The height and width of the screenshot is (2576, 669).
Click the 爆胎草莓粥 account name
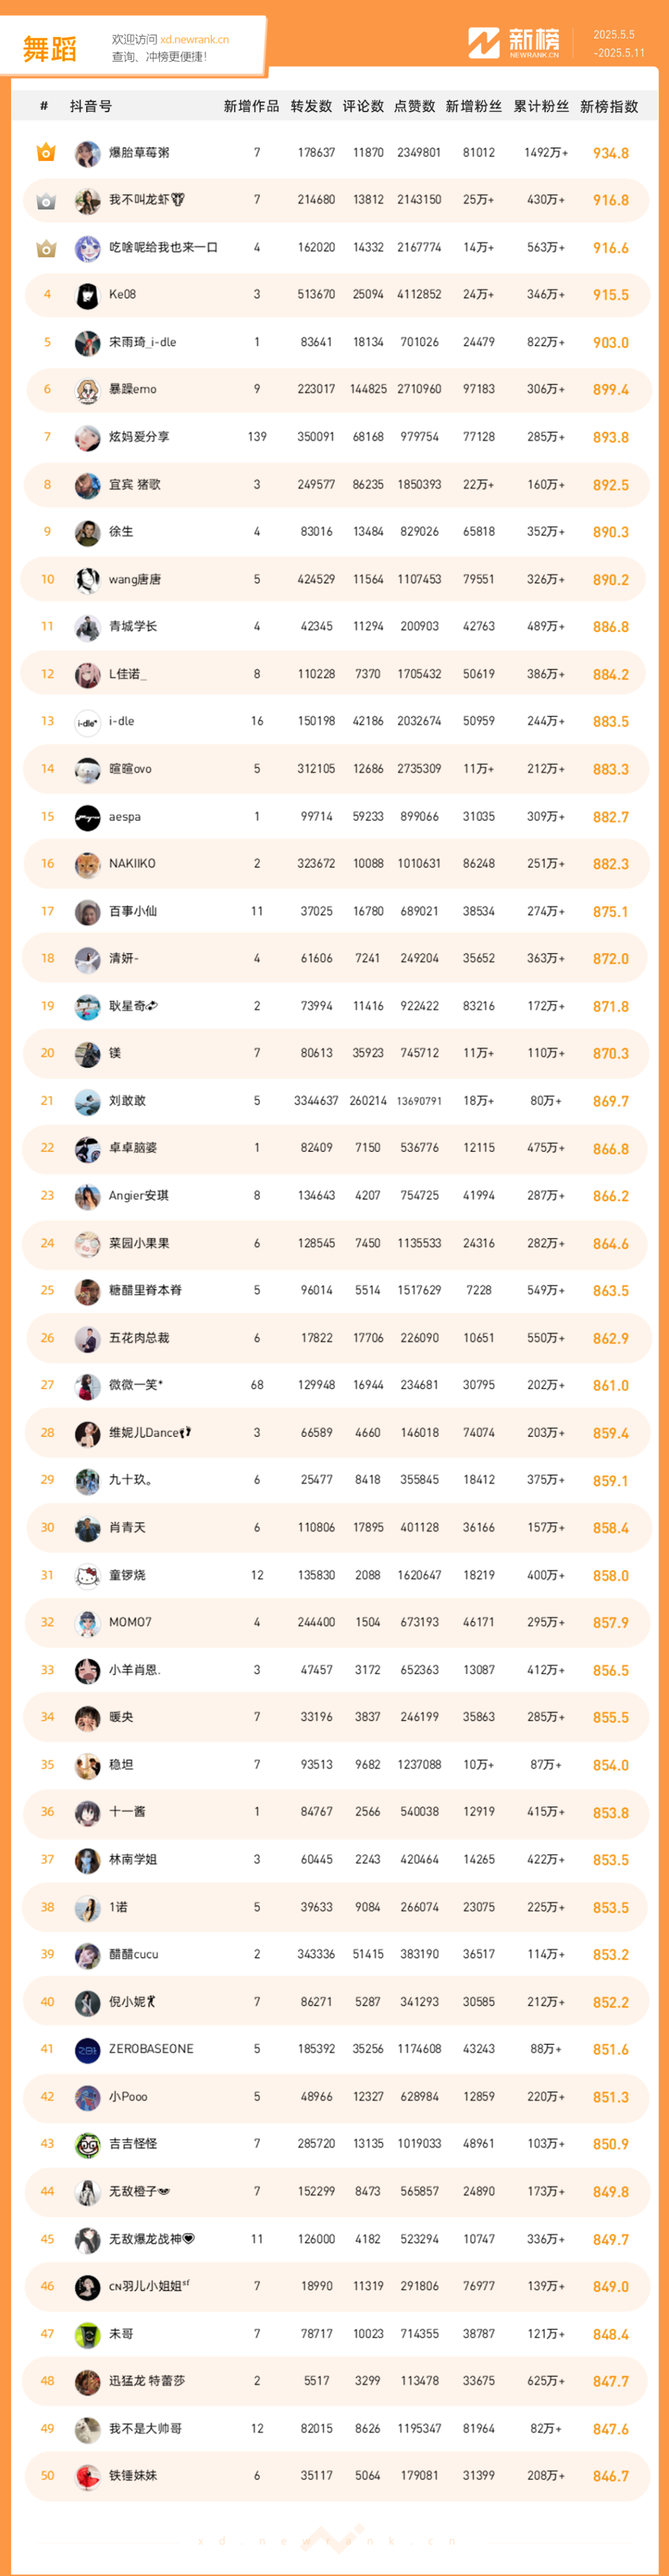tap(139, 153)
